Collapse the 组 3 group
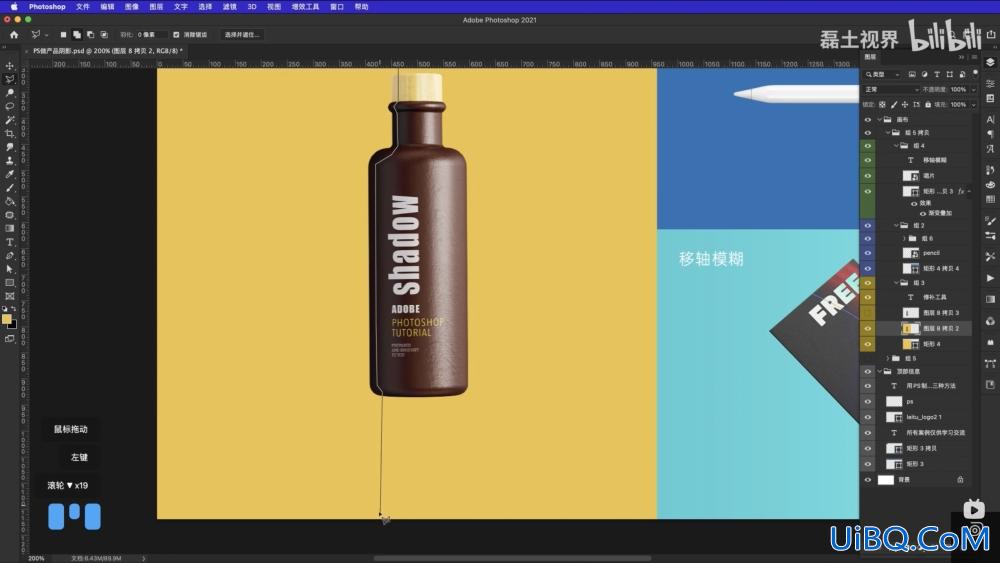This screenshot has height=563, width=1000. click(896, 282)
